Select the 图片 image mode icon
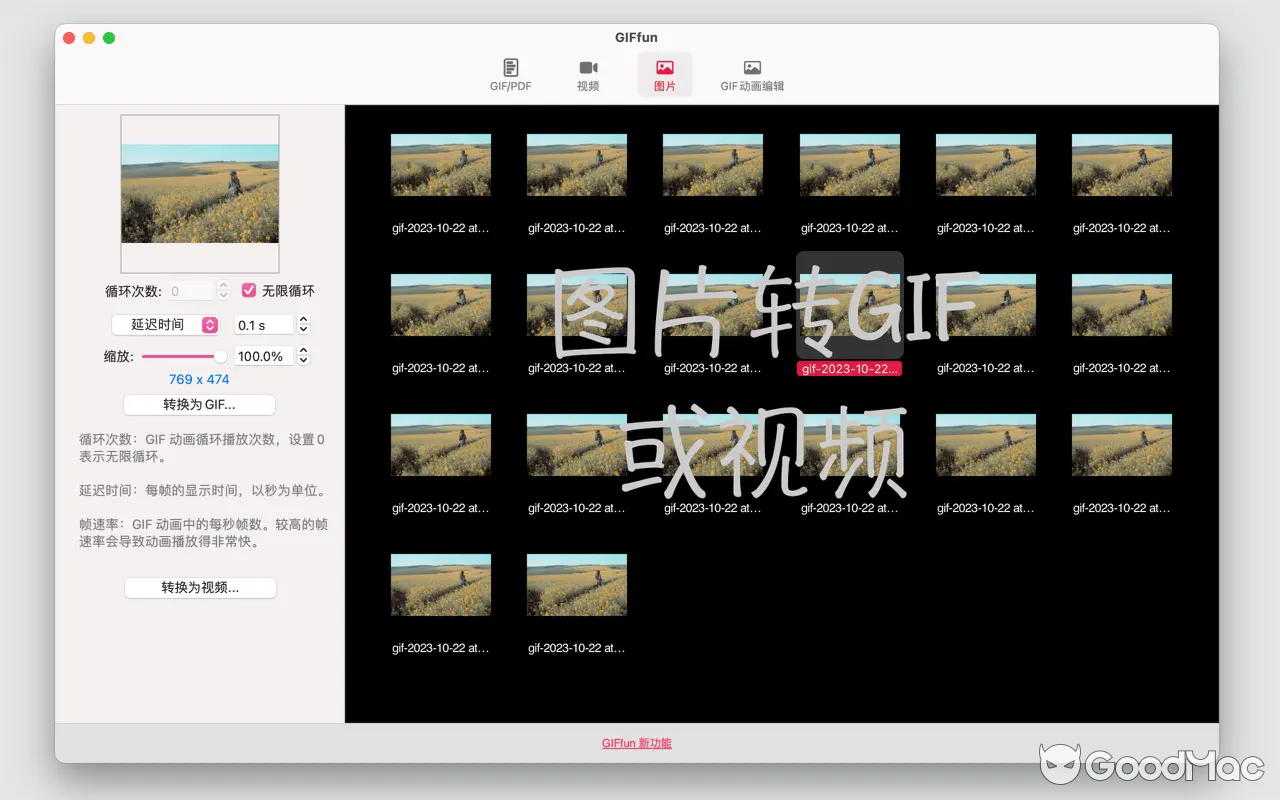Image resolution: width=1280 pixels, height=800 pixels. pos(664,74)
